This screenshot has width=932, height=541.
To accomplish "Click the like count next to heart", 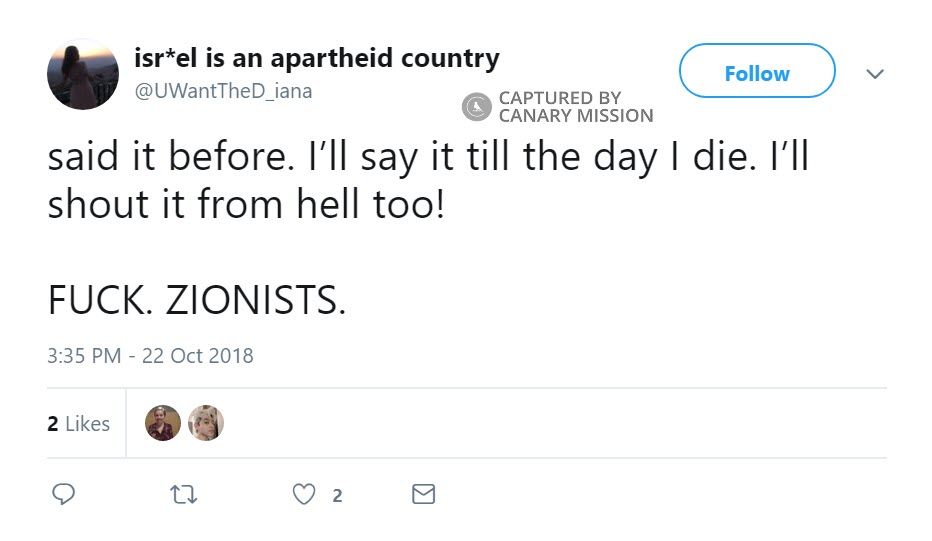I will click(337, 495).
